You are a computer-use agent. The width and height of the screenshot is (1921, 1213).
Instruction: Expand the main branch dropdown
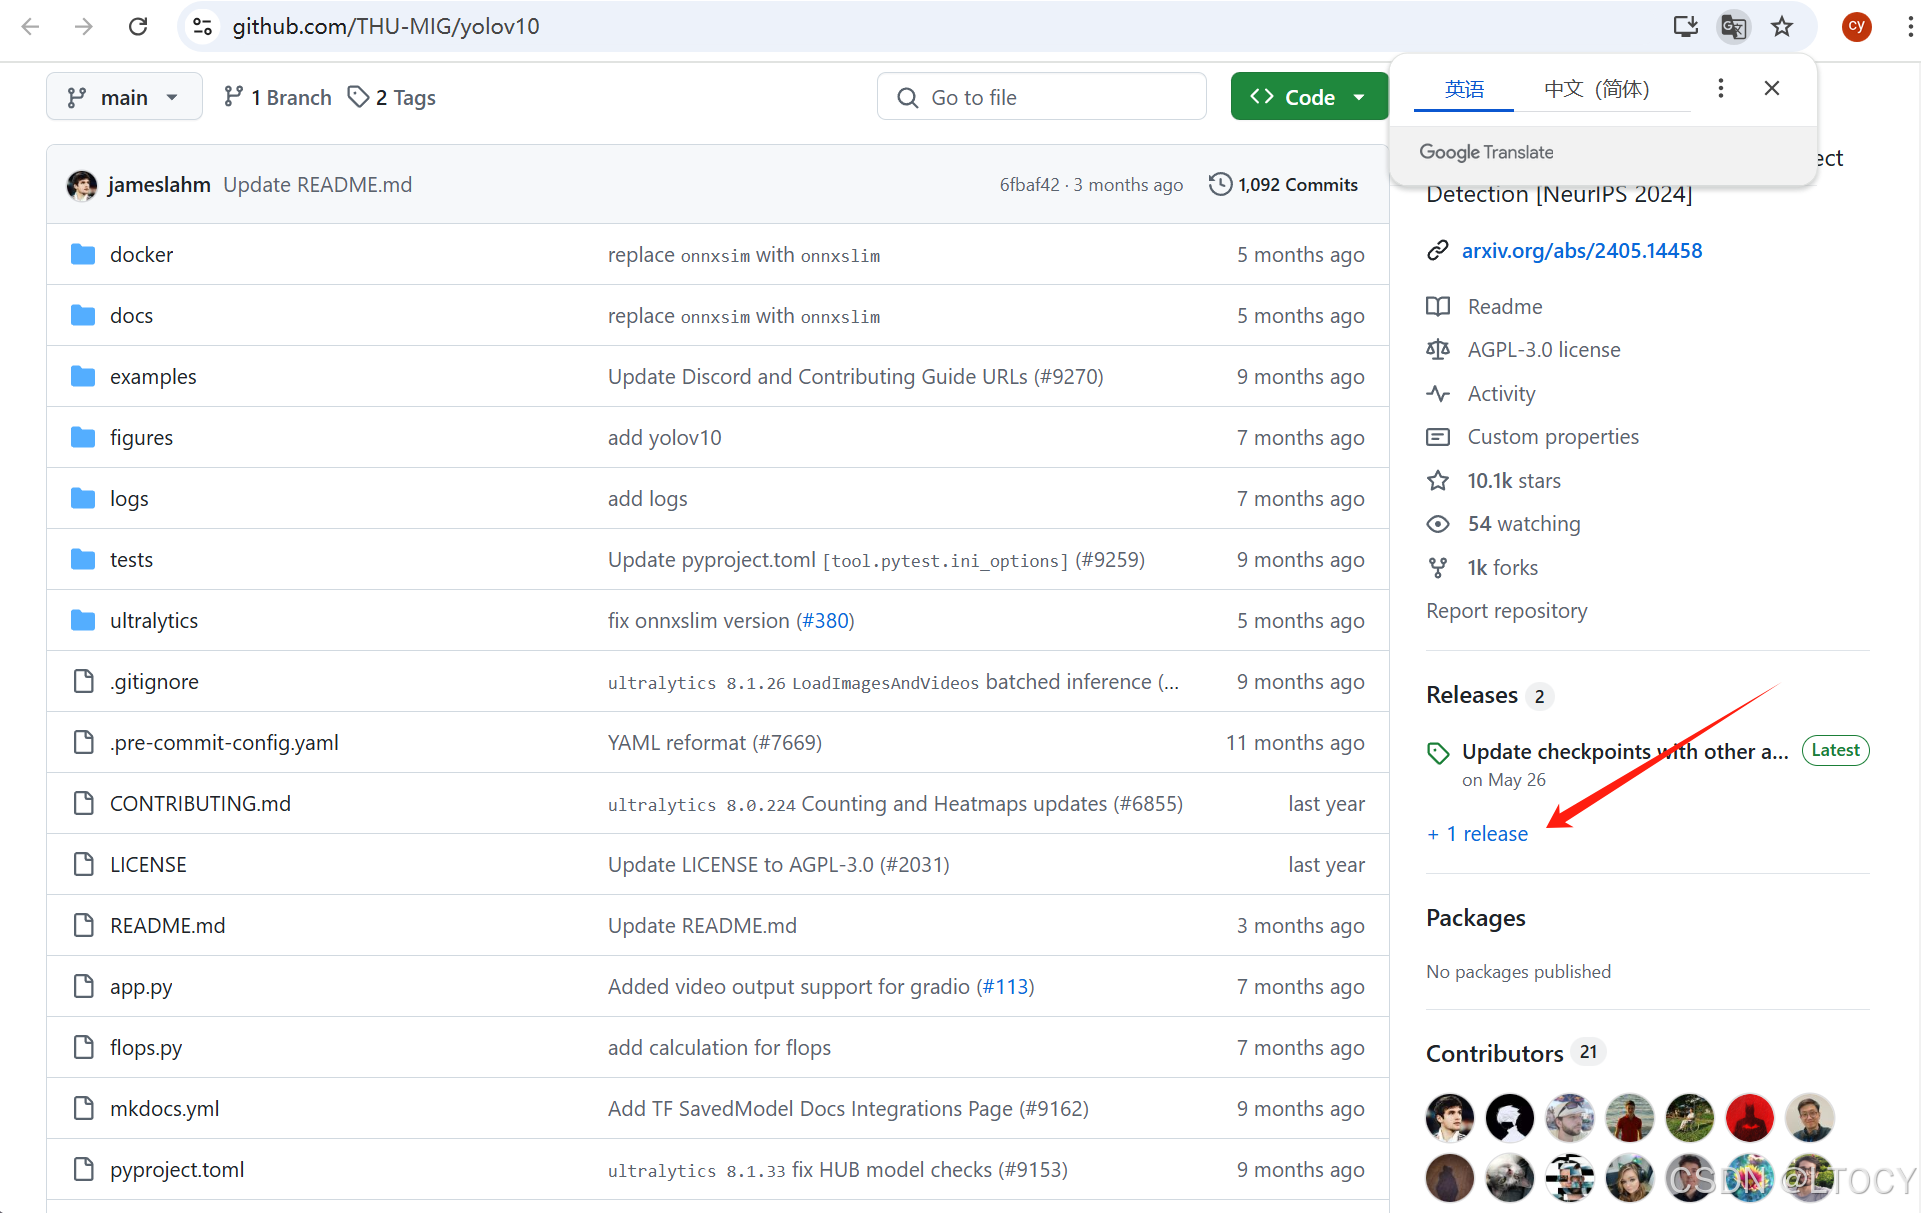tap(124, 97)
